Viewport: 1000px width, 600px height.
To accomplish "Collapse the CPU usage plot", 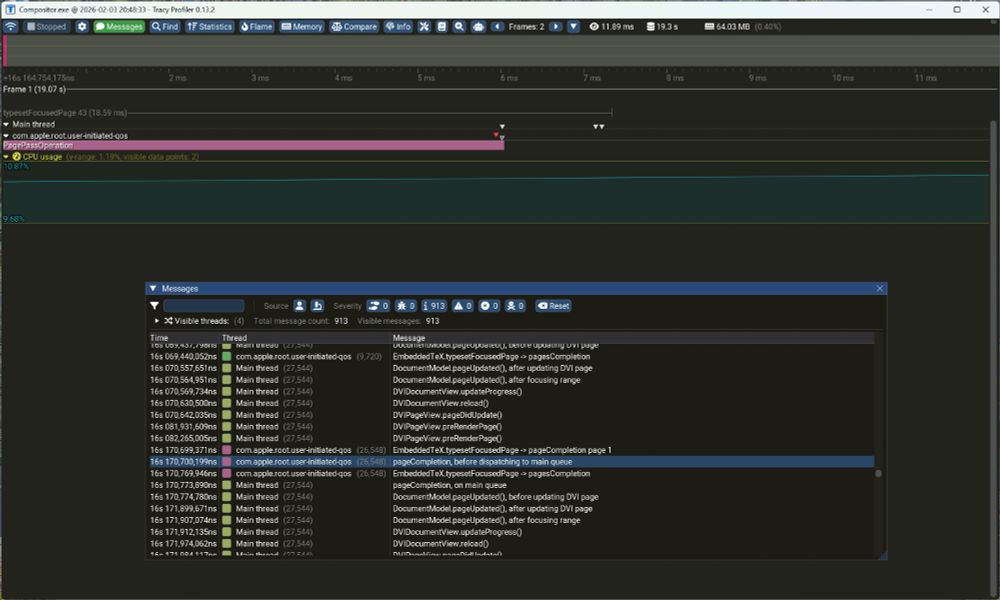I will point(6,157).
